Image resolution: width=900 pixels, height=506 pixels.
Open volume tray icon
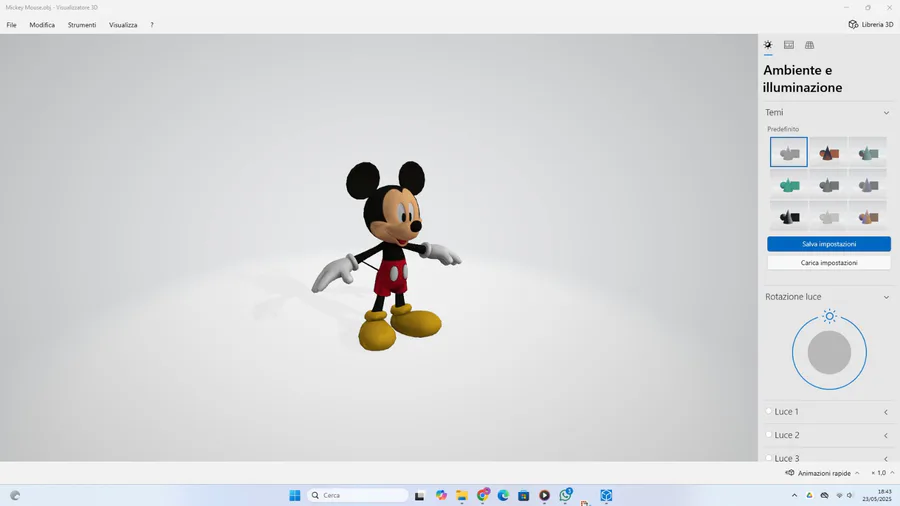(x=850, y=495)
